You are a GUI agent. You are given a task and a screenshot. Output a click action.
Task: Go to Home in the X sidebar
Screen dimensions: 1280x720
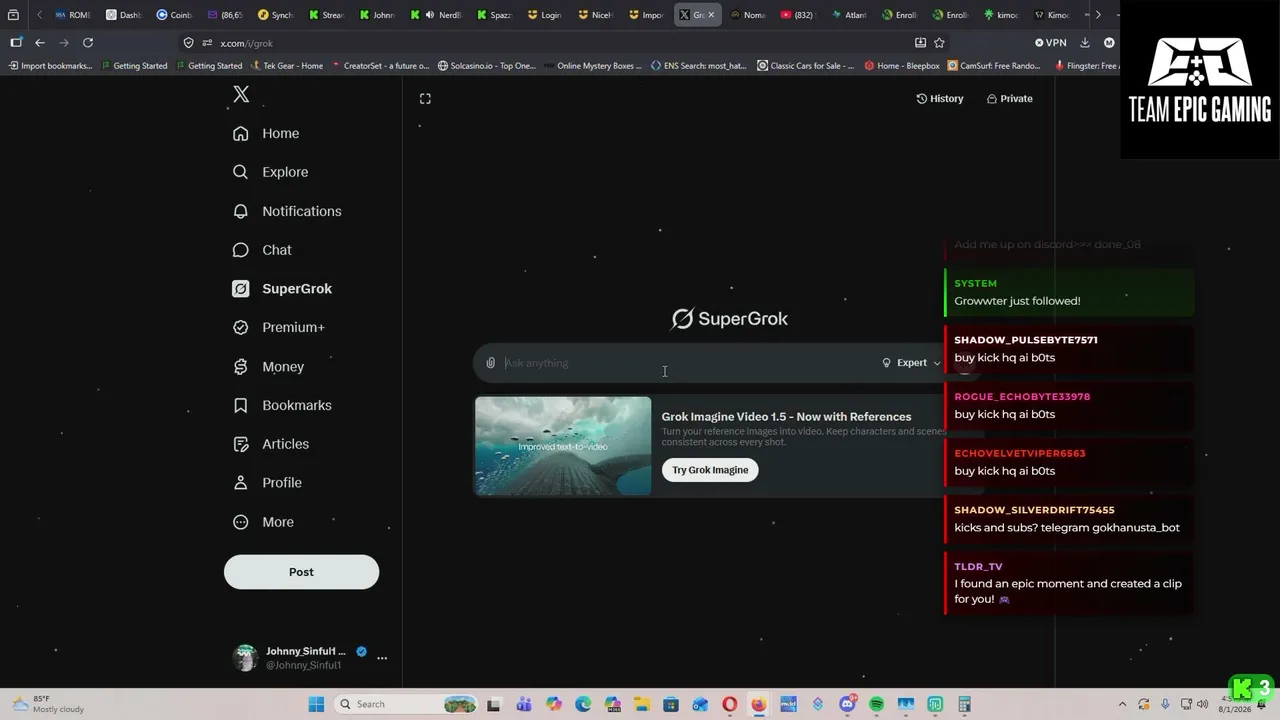[266, 133]
